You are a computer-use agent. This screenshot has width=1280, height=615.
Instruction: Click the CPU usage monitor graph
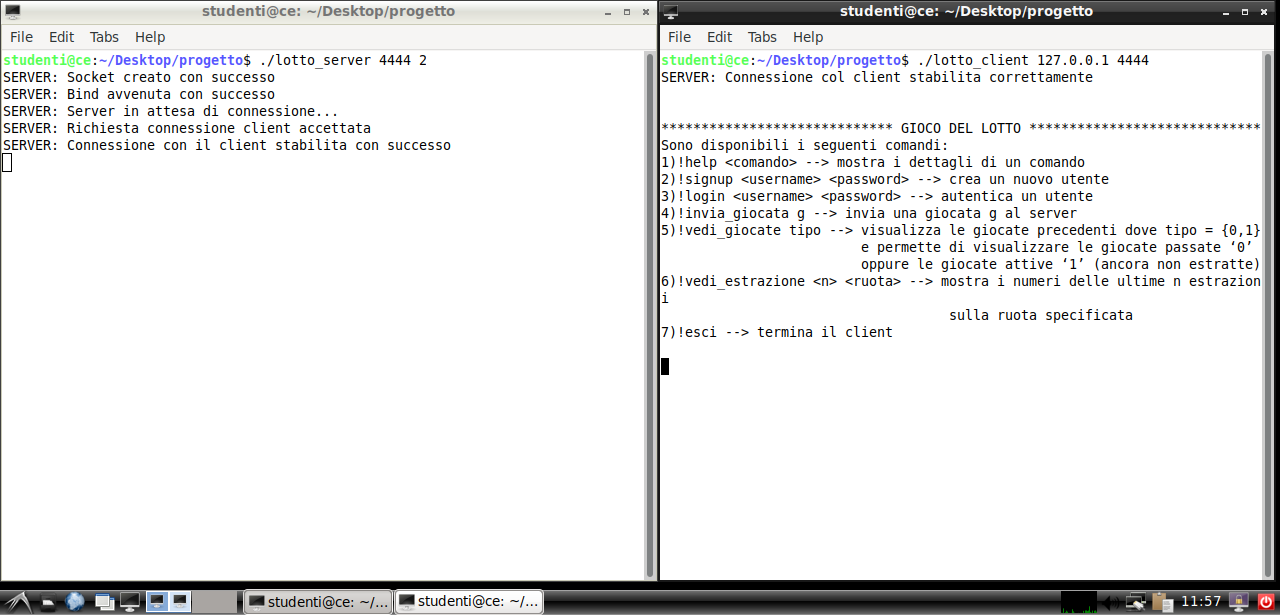[x=1079, y=602]
